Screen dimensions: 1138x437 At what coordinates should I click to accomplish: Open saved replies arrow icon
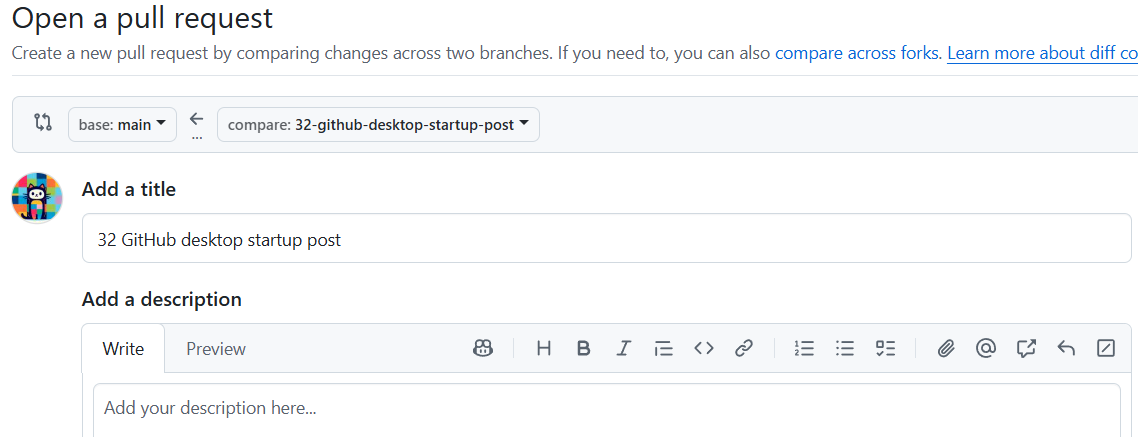[x=1065, y=349]
